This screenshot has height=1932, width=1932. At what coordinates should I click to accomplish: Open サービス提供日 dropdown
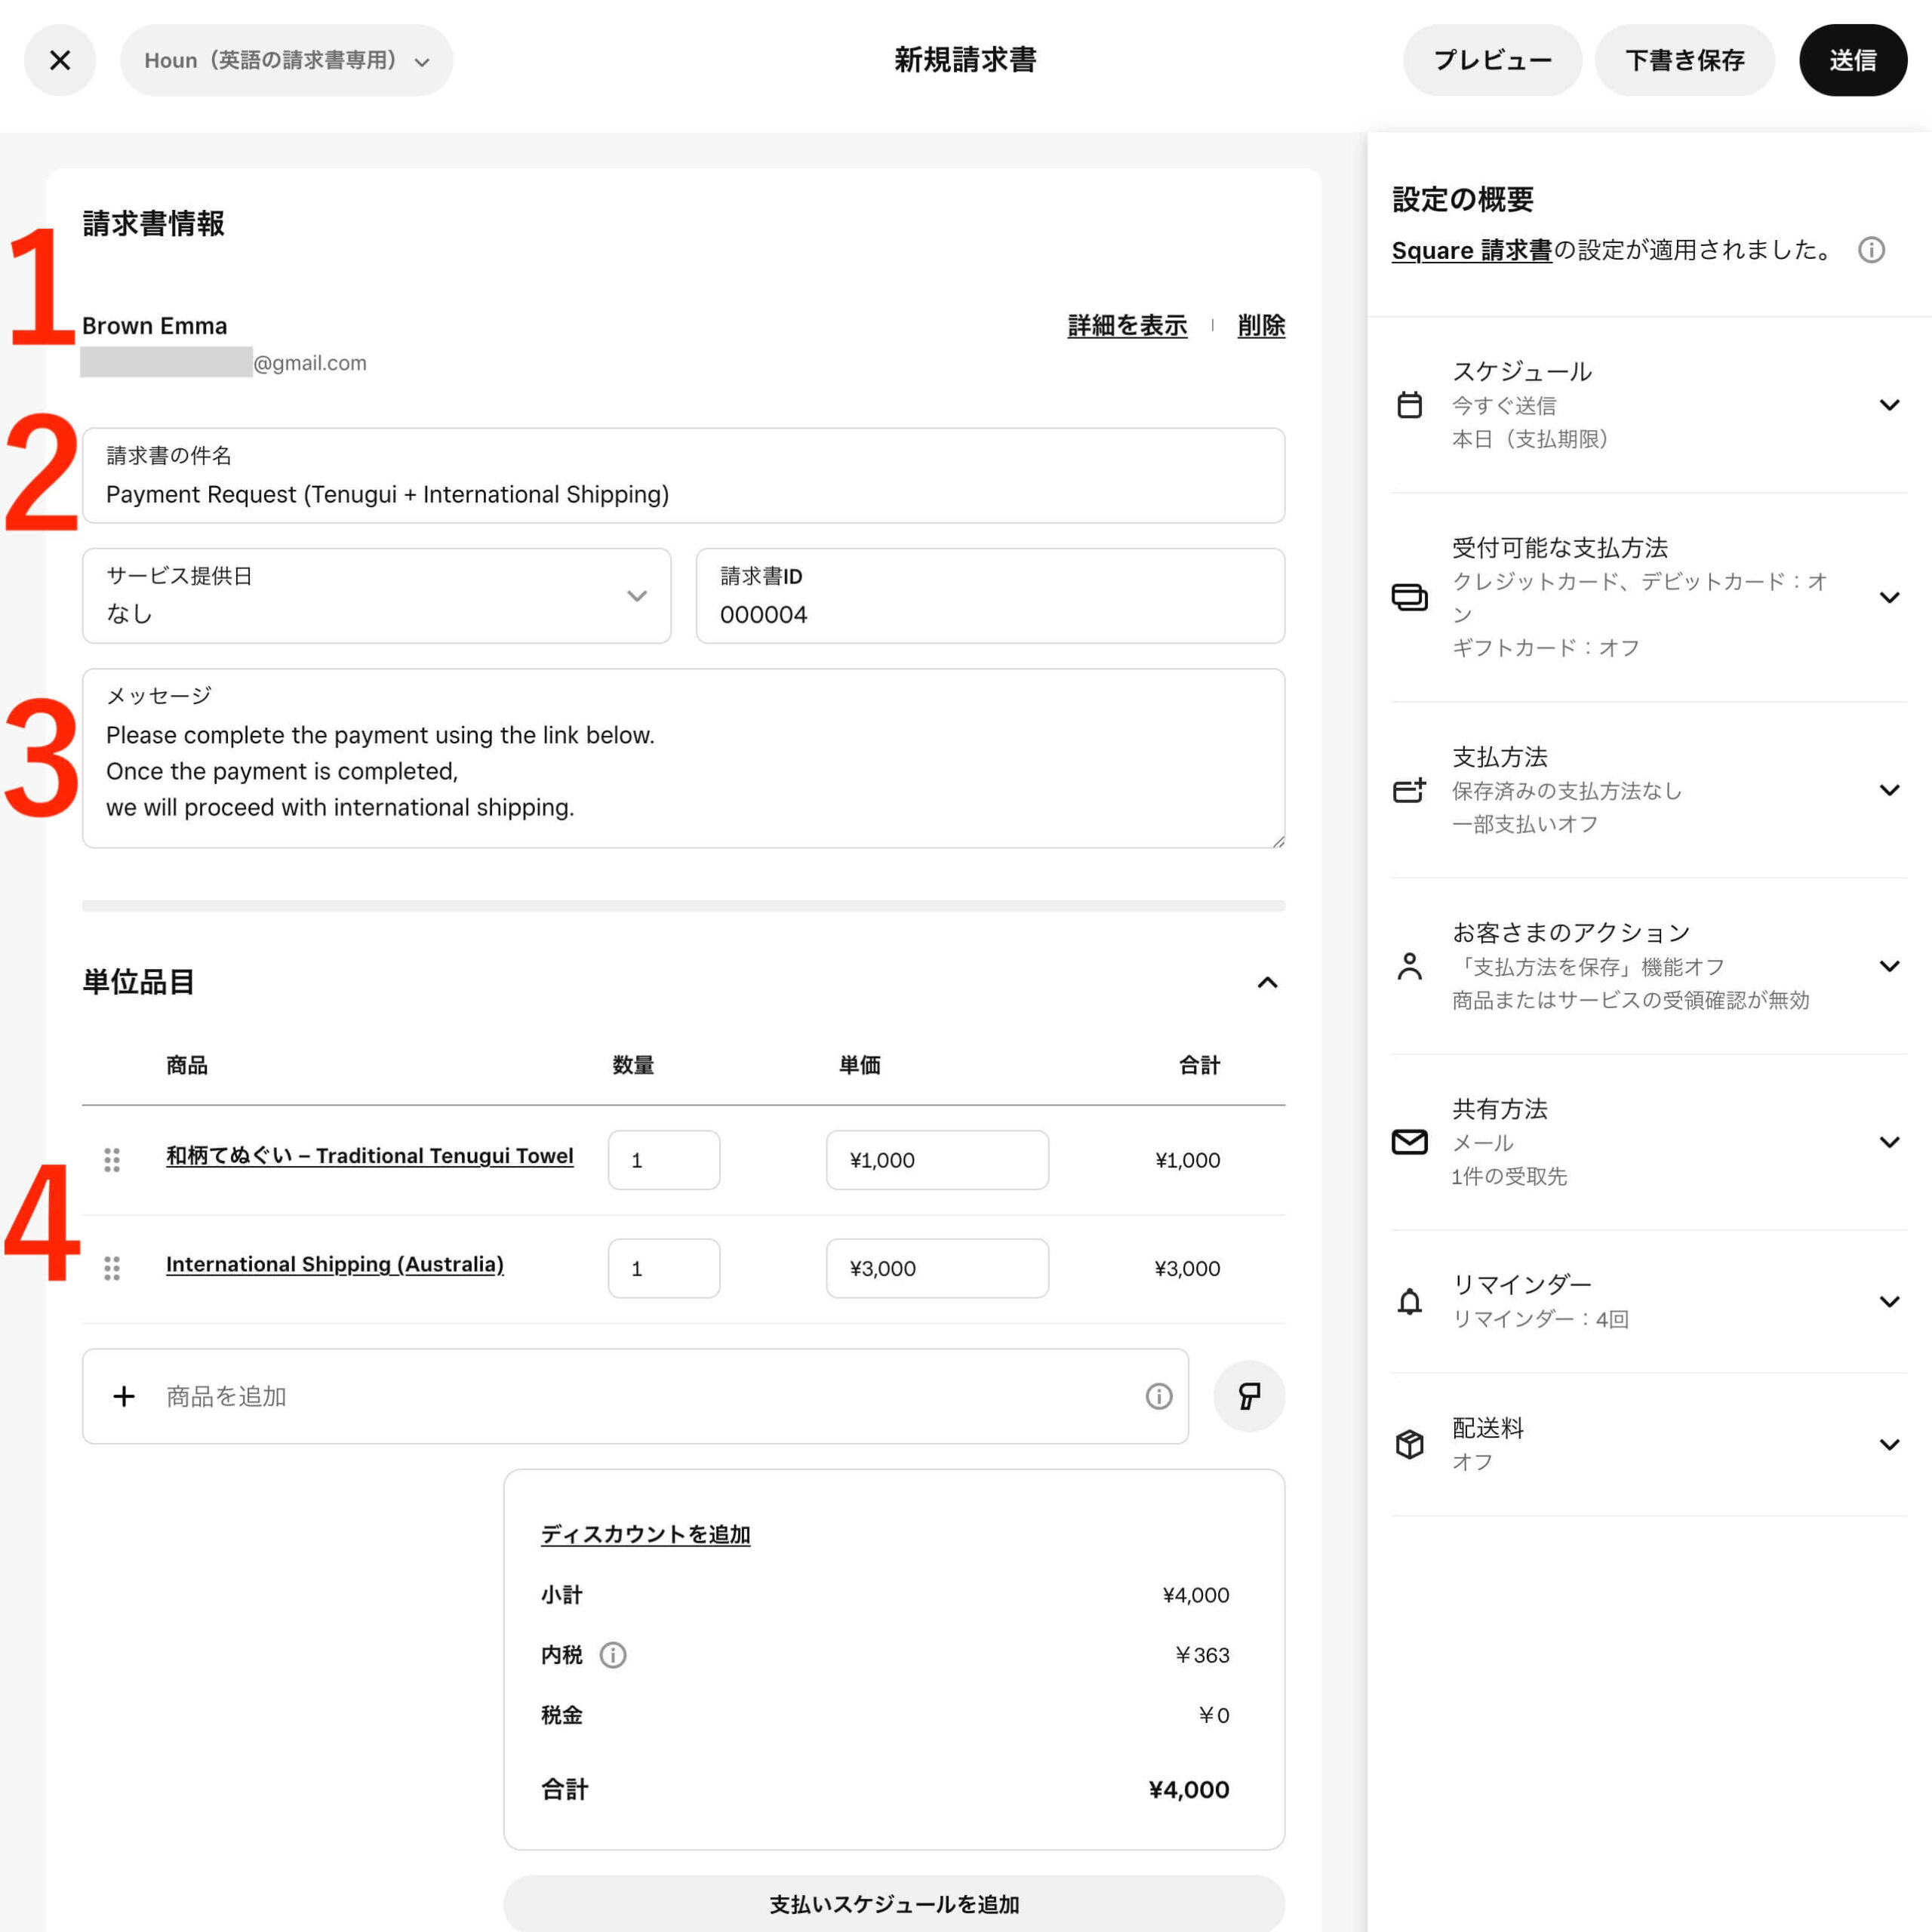pyautogui.click(x=376, y=596)
